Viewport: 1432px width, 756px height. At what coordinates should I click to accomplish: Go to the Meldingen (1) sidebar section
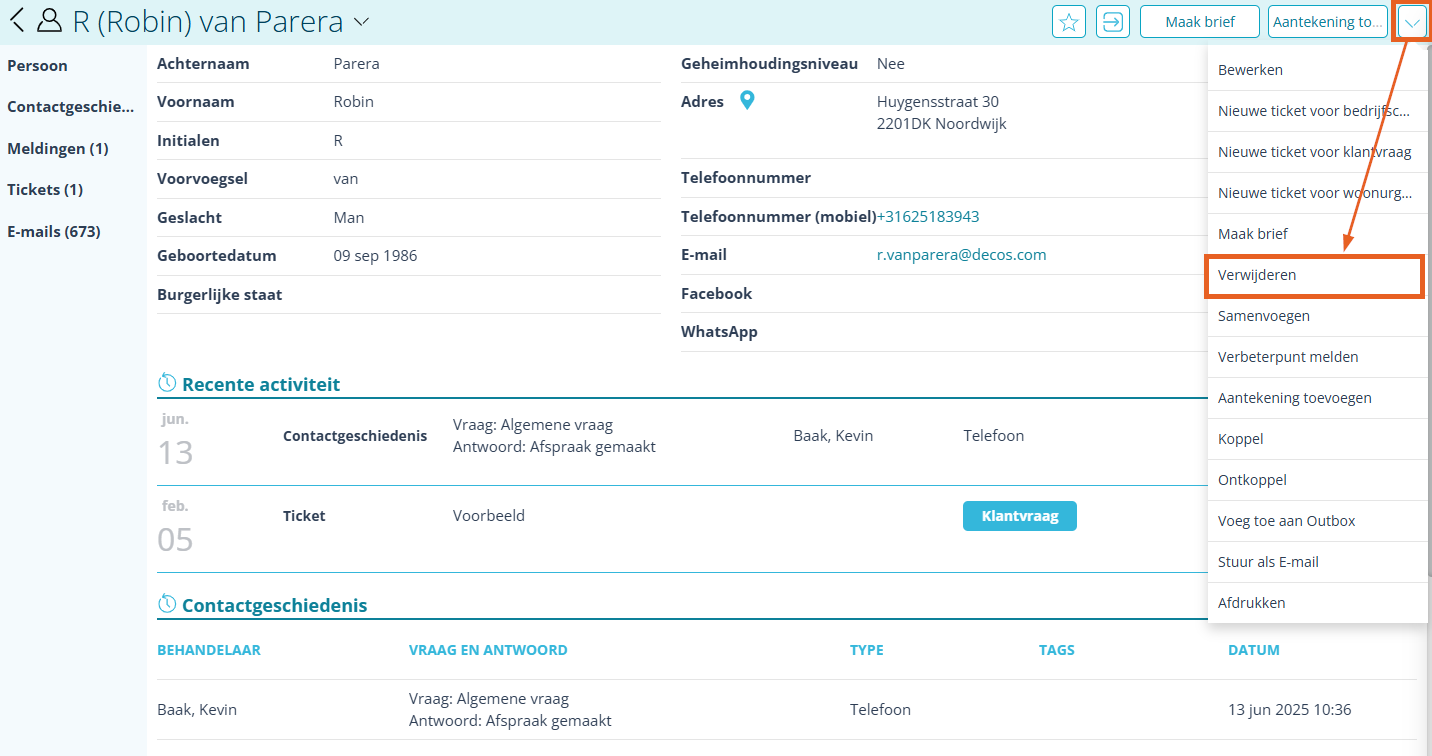[58, 149]
